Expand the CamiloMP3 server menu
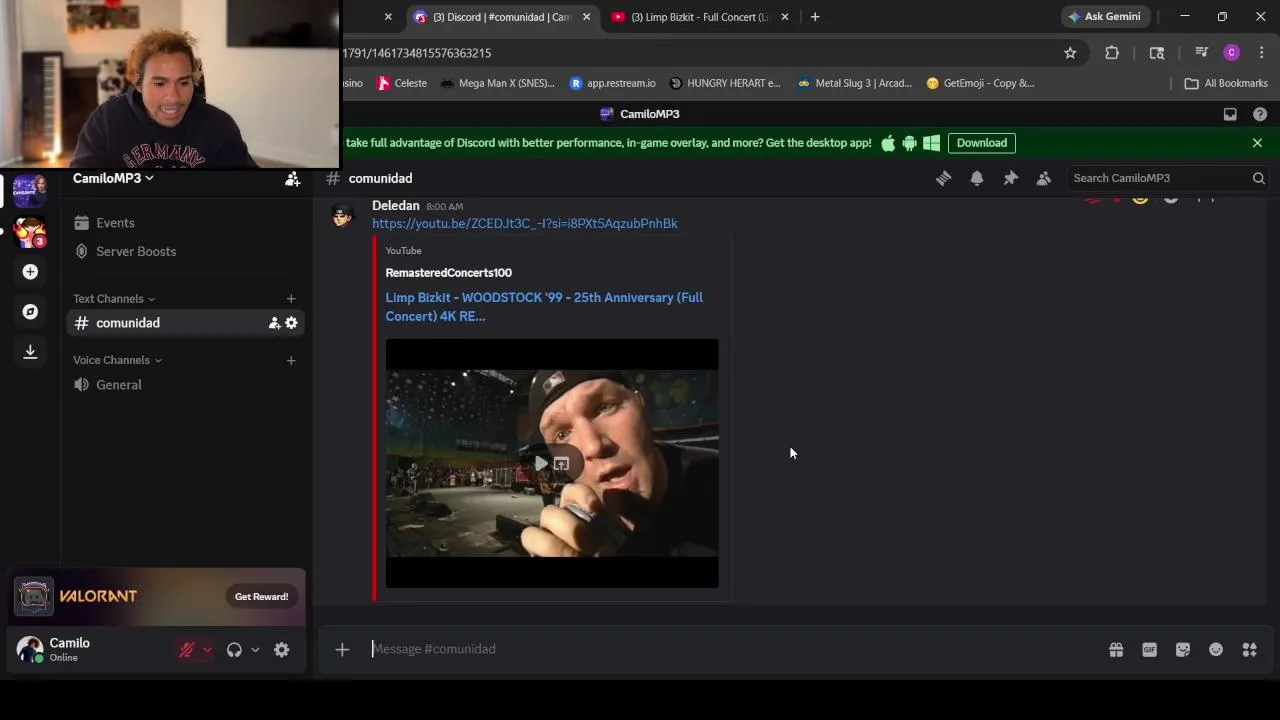1280x720 pixels. coord(113,178)
